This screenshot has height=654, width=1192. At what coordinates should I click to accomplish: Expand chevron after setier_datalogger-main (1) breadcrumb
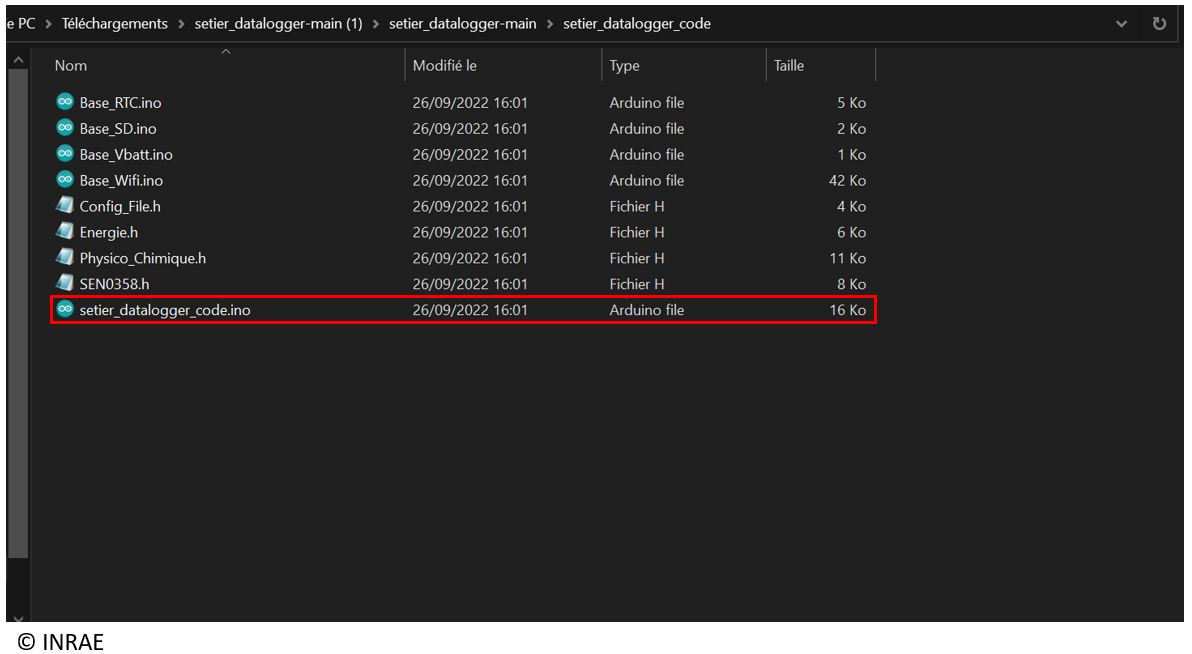click(x=375, y=24)
